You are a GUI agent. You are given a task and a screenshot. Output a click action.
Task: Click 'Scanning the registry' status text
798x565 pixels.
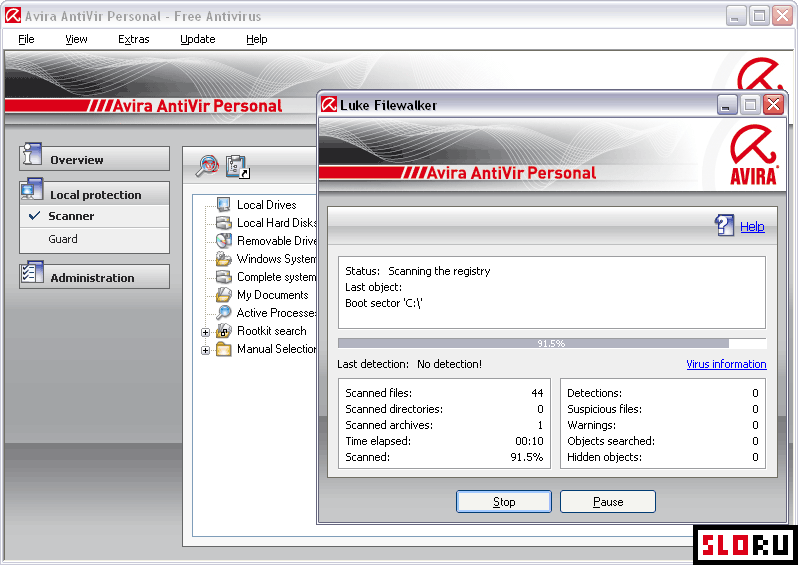coord(439,271)
